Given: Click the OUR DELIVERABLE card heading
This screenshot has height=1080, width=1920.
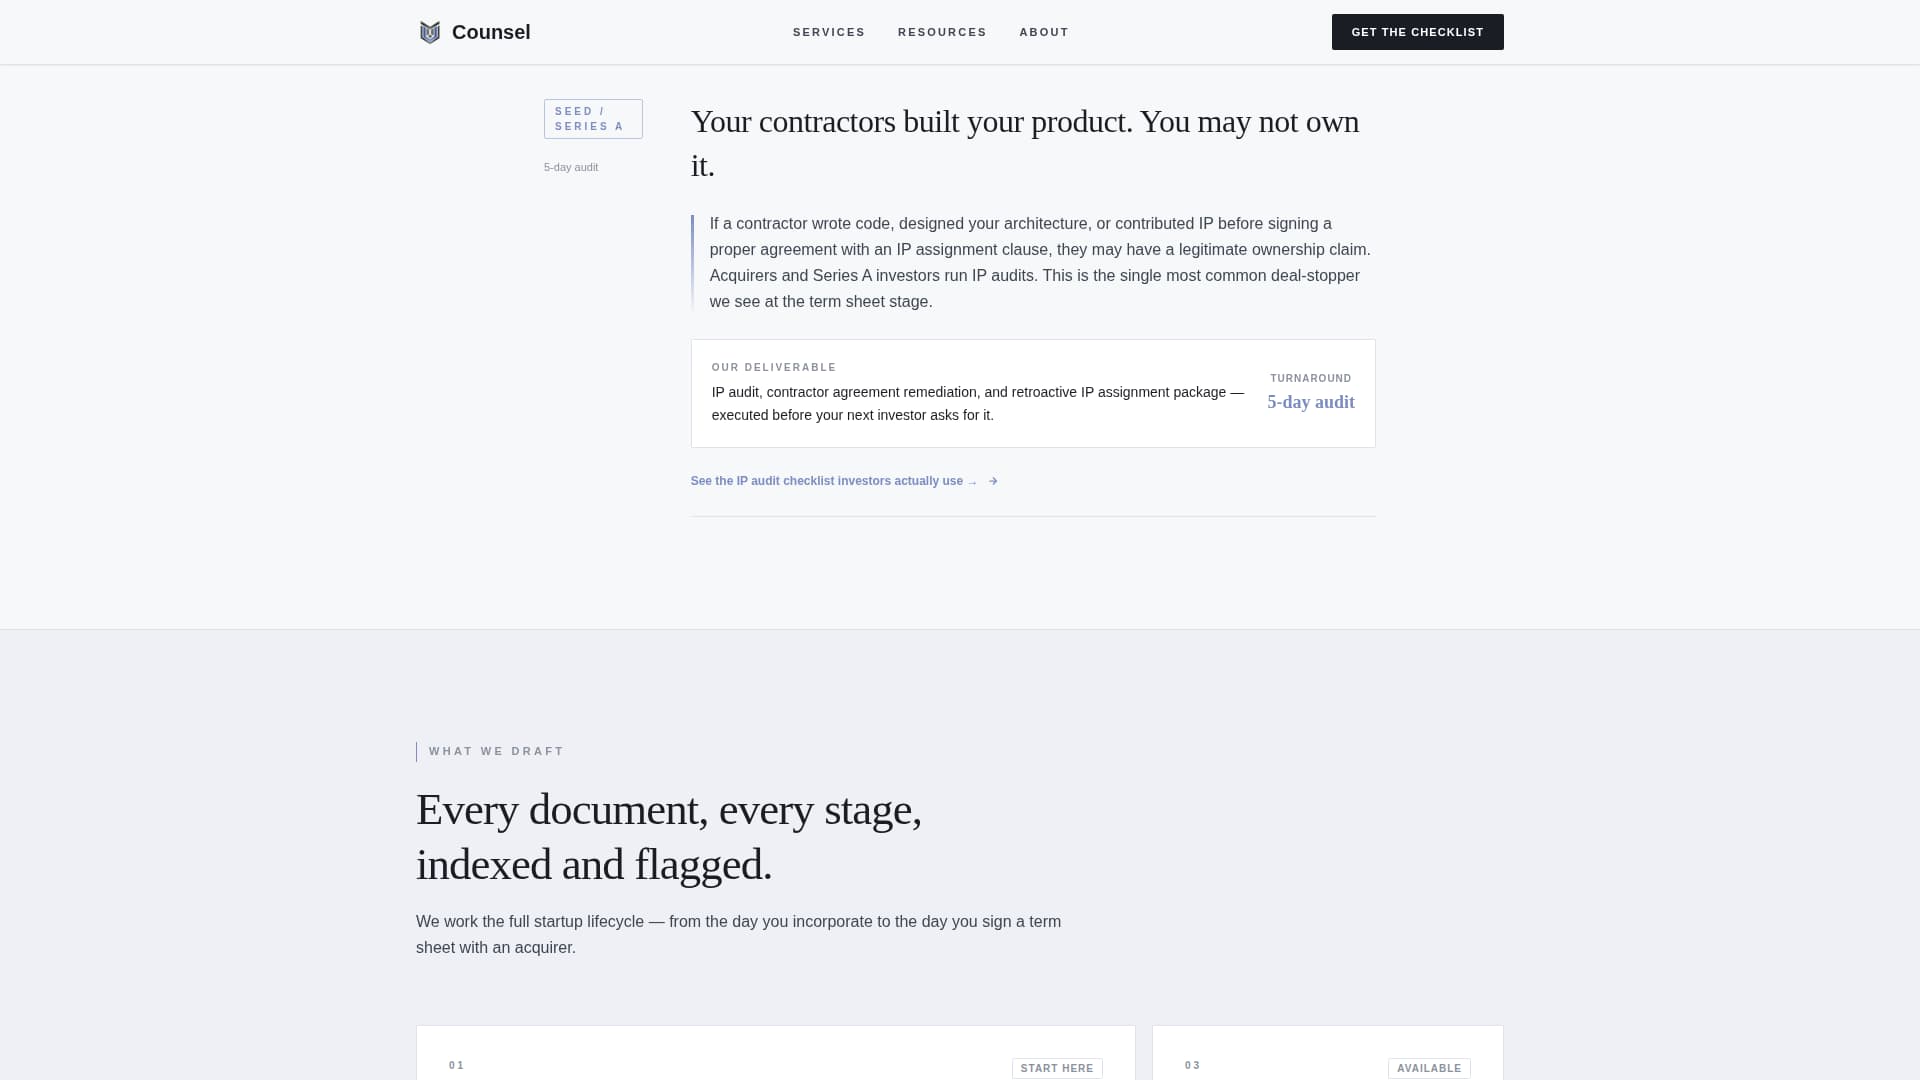Looking at the screenshot, I should (774, 367).
